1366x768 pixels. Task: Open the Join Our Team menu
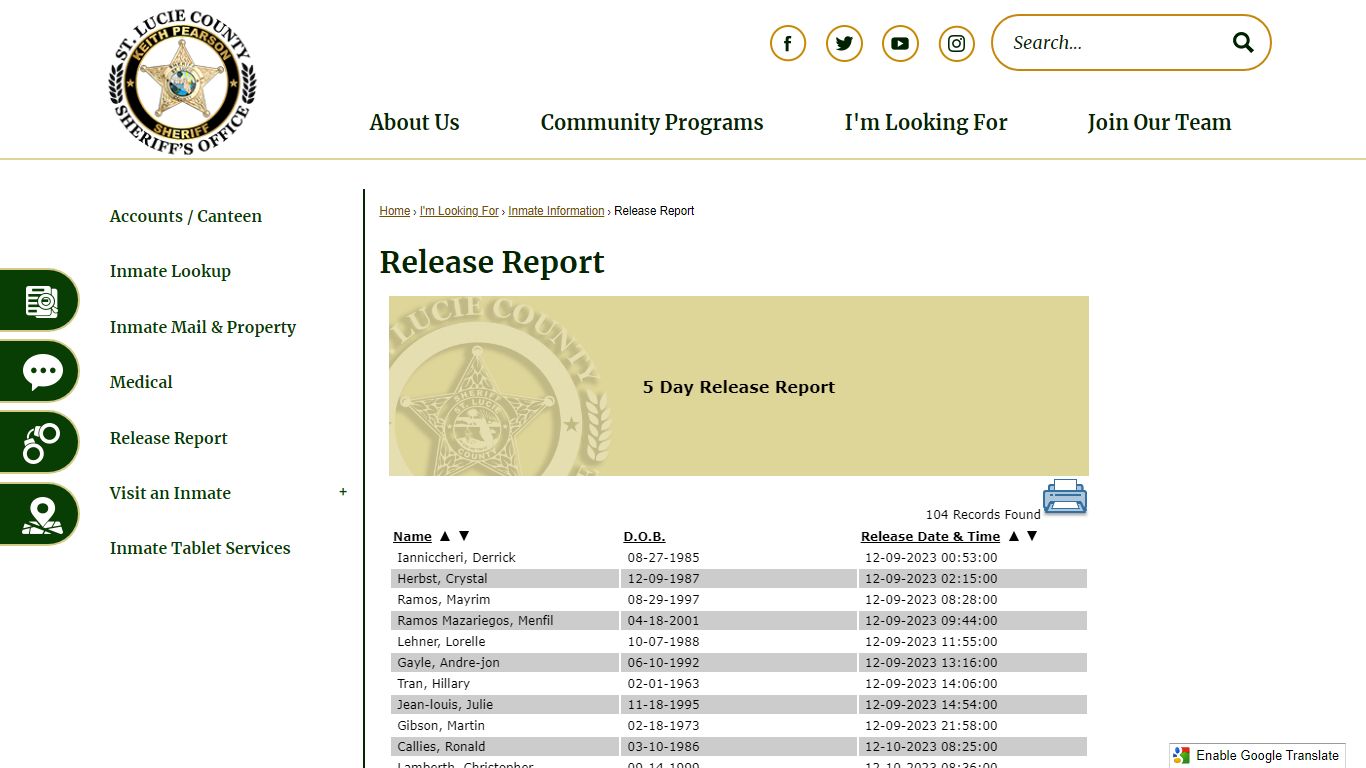(x=1159, y=122)
